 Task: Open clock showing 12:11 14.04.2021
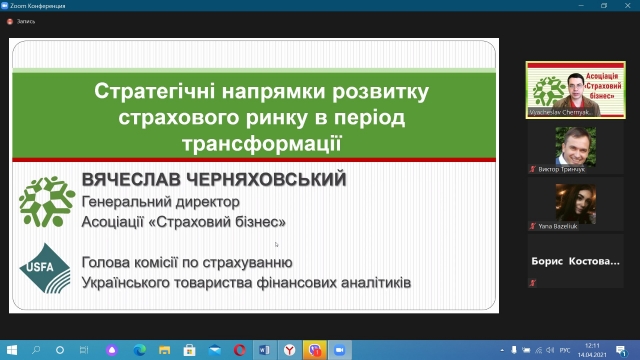pyautogui.click(x=592, y=350)
